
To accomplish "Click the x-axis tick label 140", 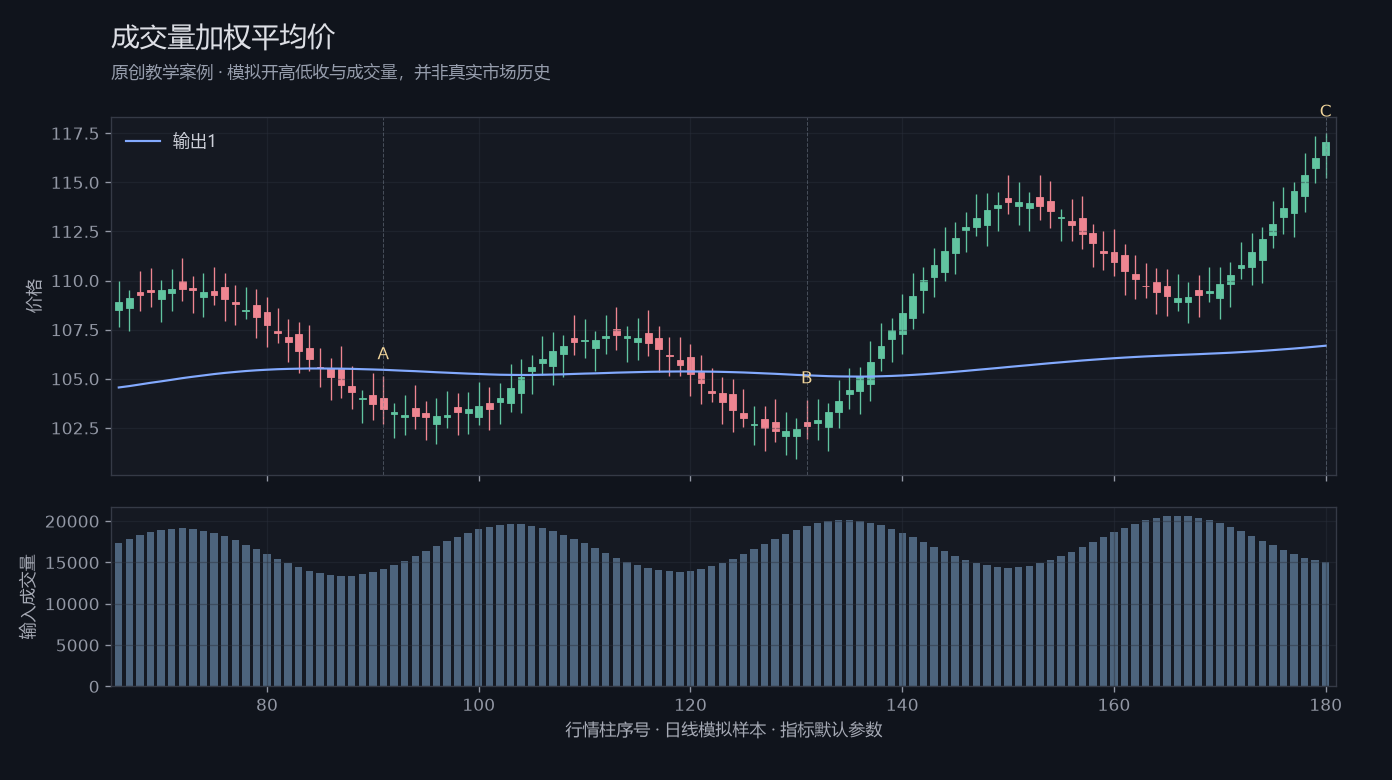I will 902,704.
